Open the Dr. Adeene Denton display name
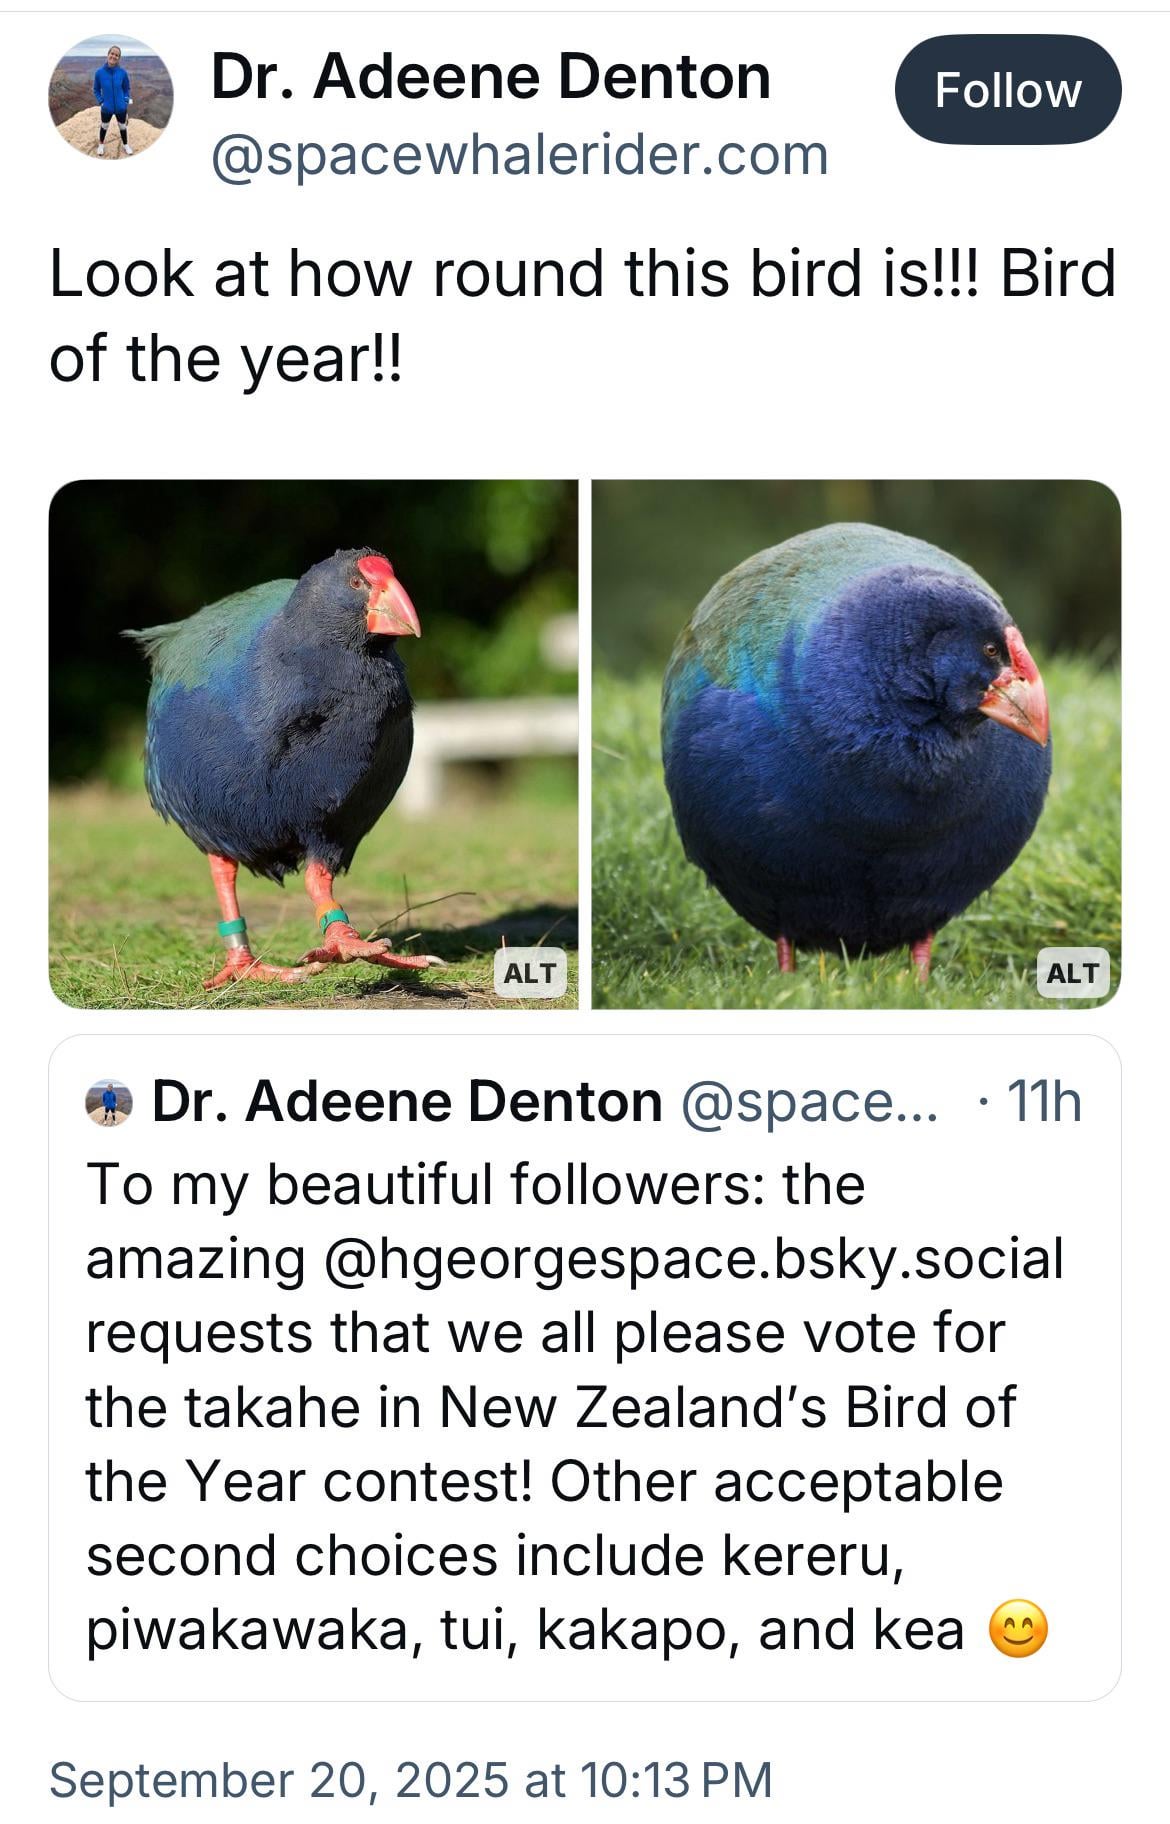This screenshot has height=1824, width=1170. point(491,77)
